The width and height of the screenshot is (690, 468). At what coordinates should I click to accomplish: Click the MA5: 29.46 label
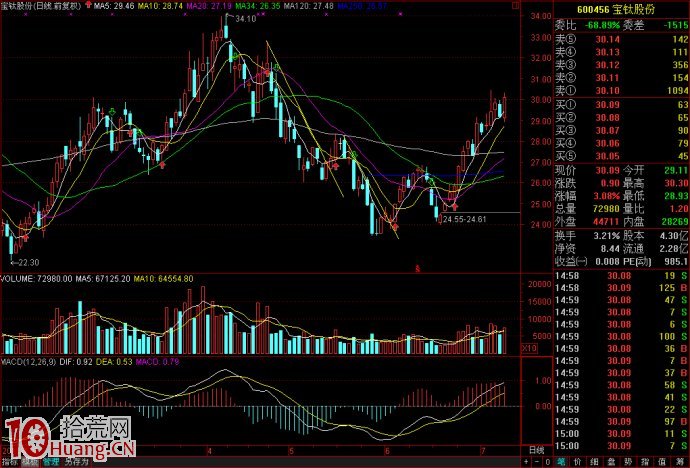pyautogui.click(x=114, y=6)
